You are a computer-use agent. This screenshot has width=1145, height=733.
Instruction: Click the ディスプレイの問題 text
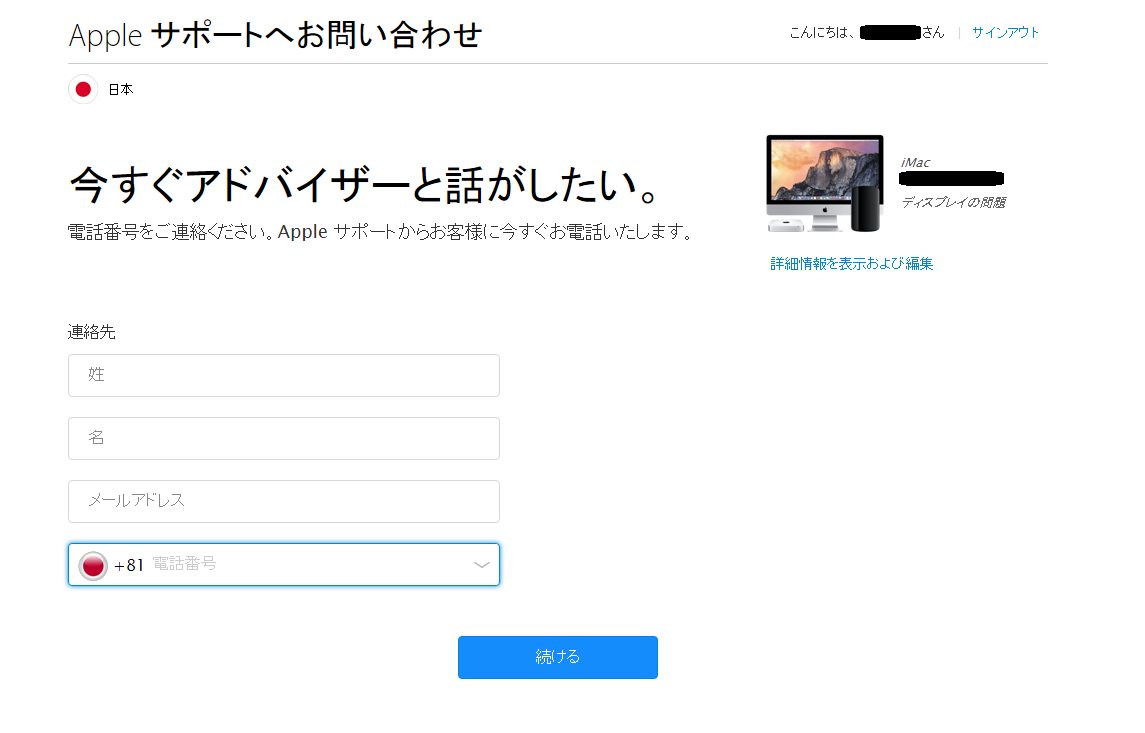click(x=954, y=202)
